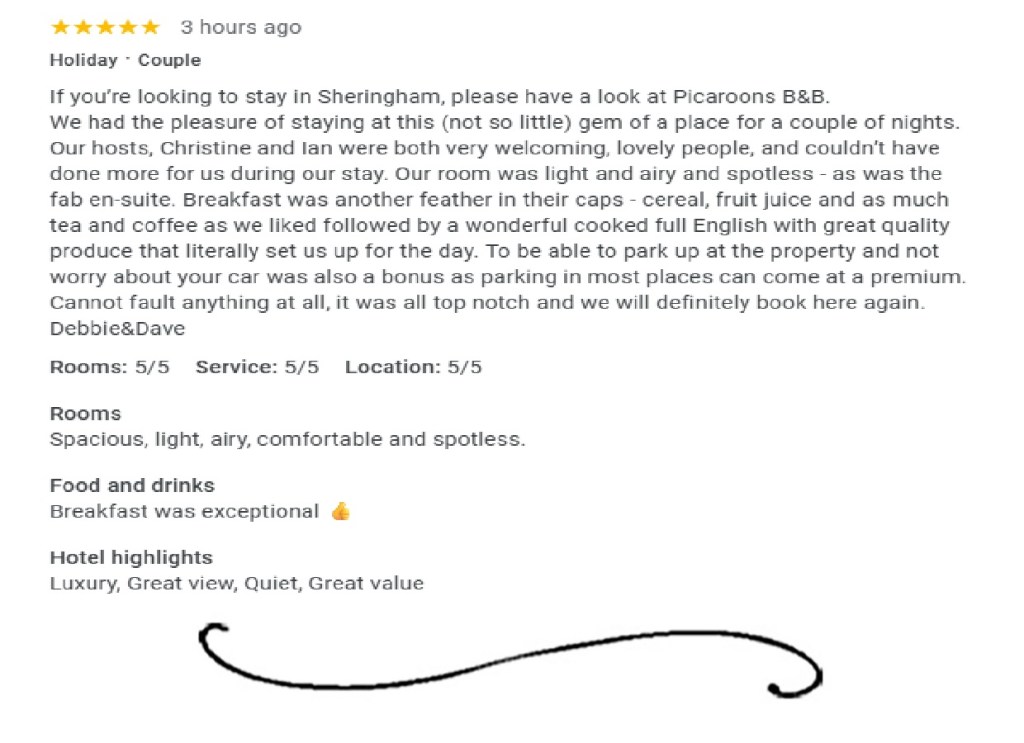Select the "Holiday" trip type label
Screen dimensions: 1024x743
tap(83, 60)
